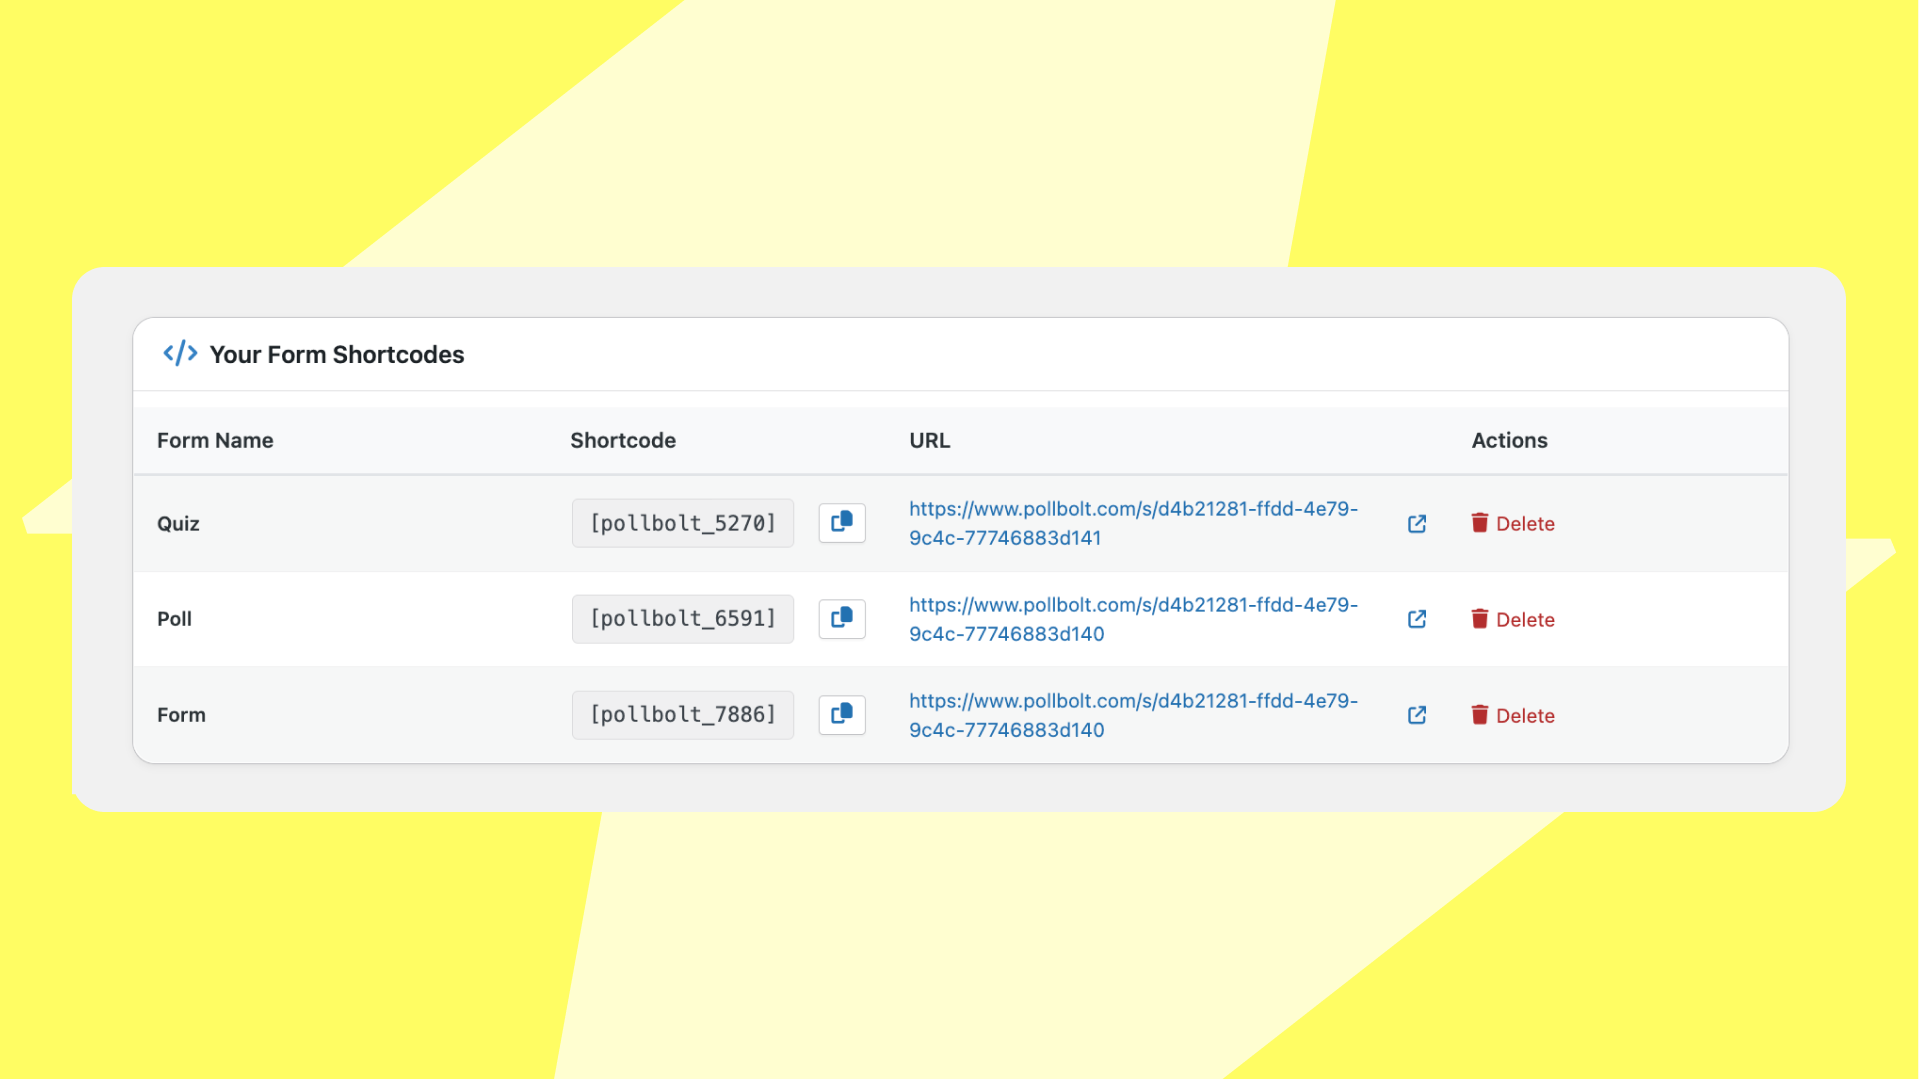This screenshot has width=1919, height=1079.
Task: Select the [pollbolt_5270] shortcode field
Action: (683, 523)
